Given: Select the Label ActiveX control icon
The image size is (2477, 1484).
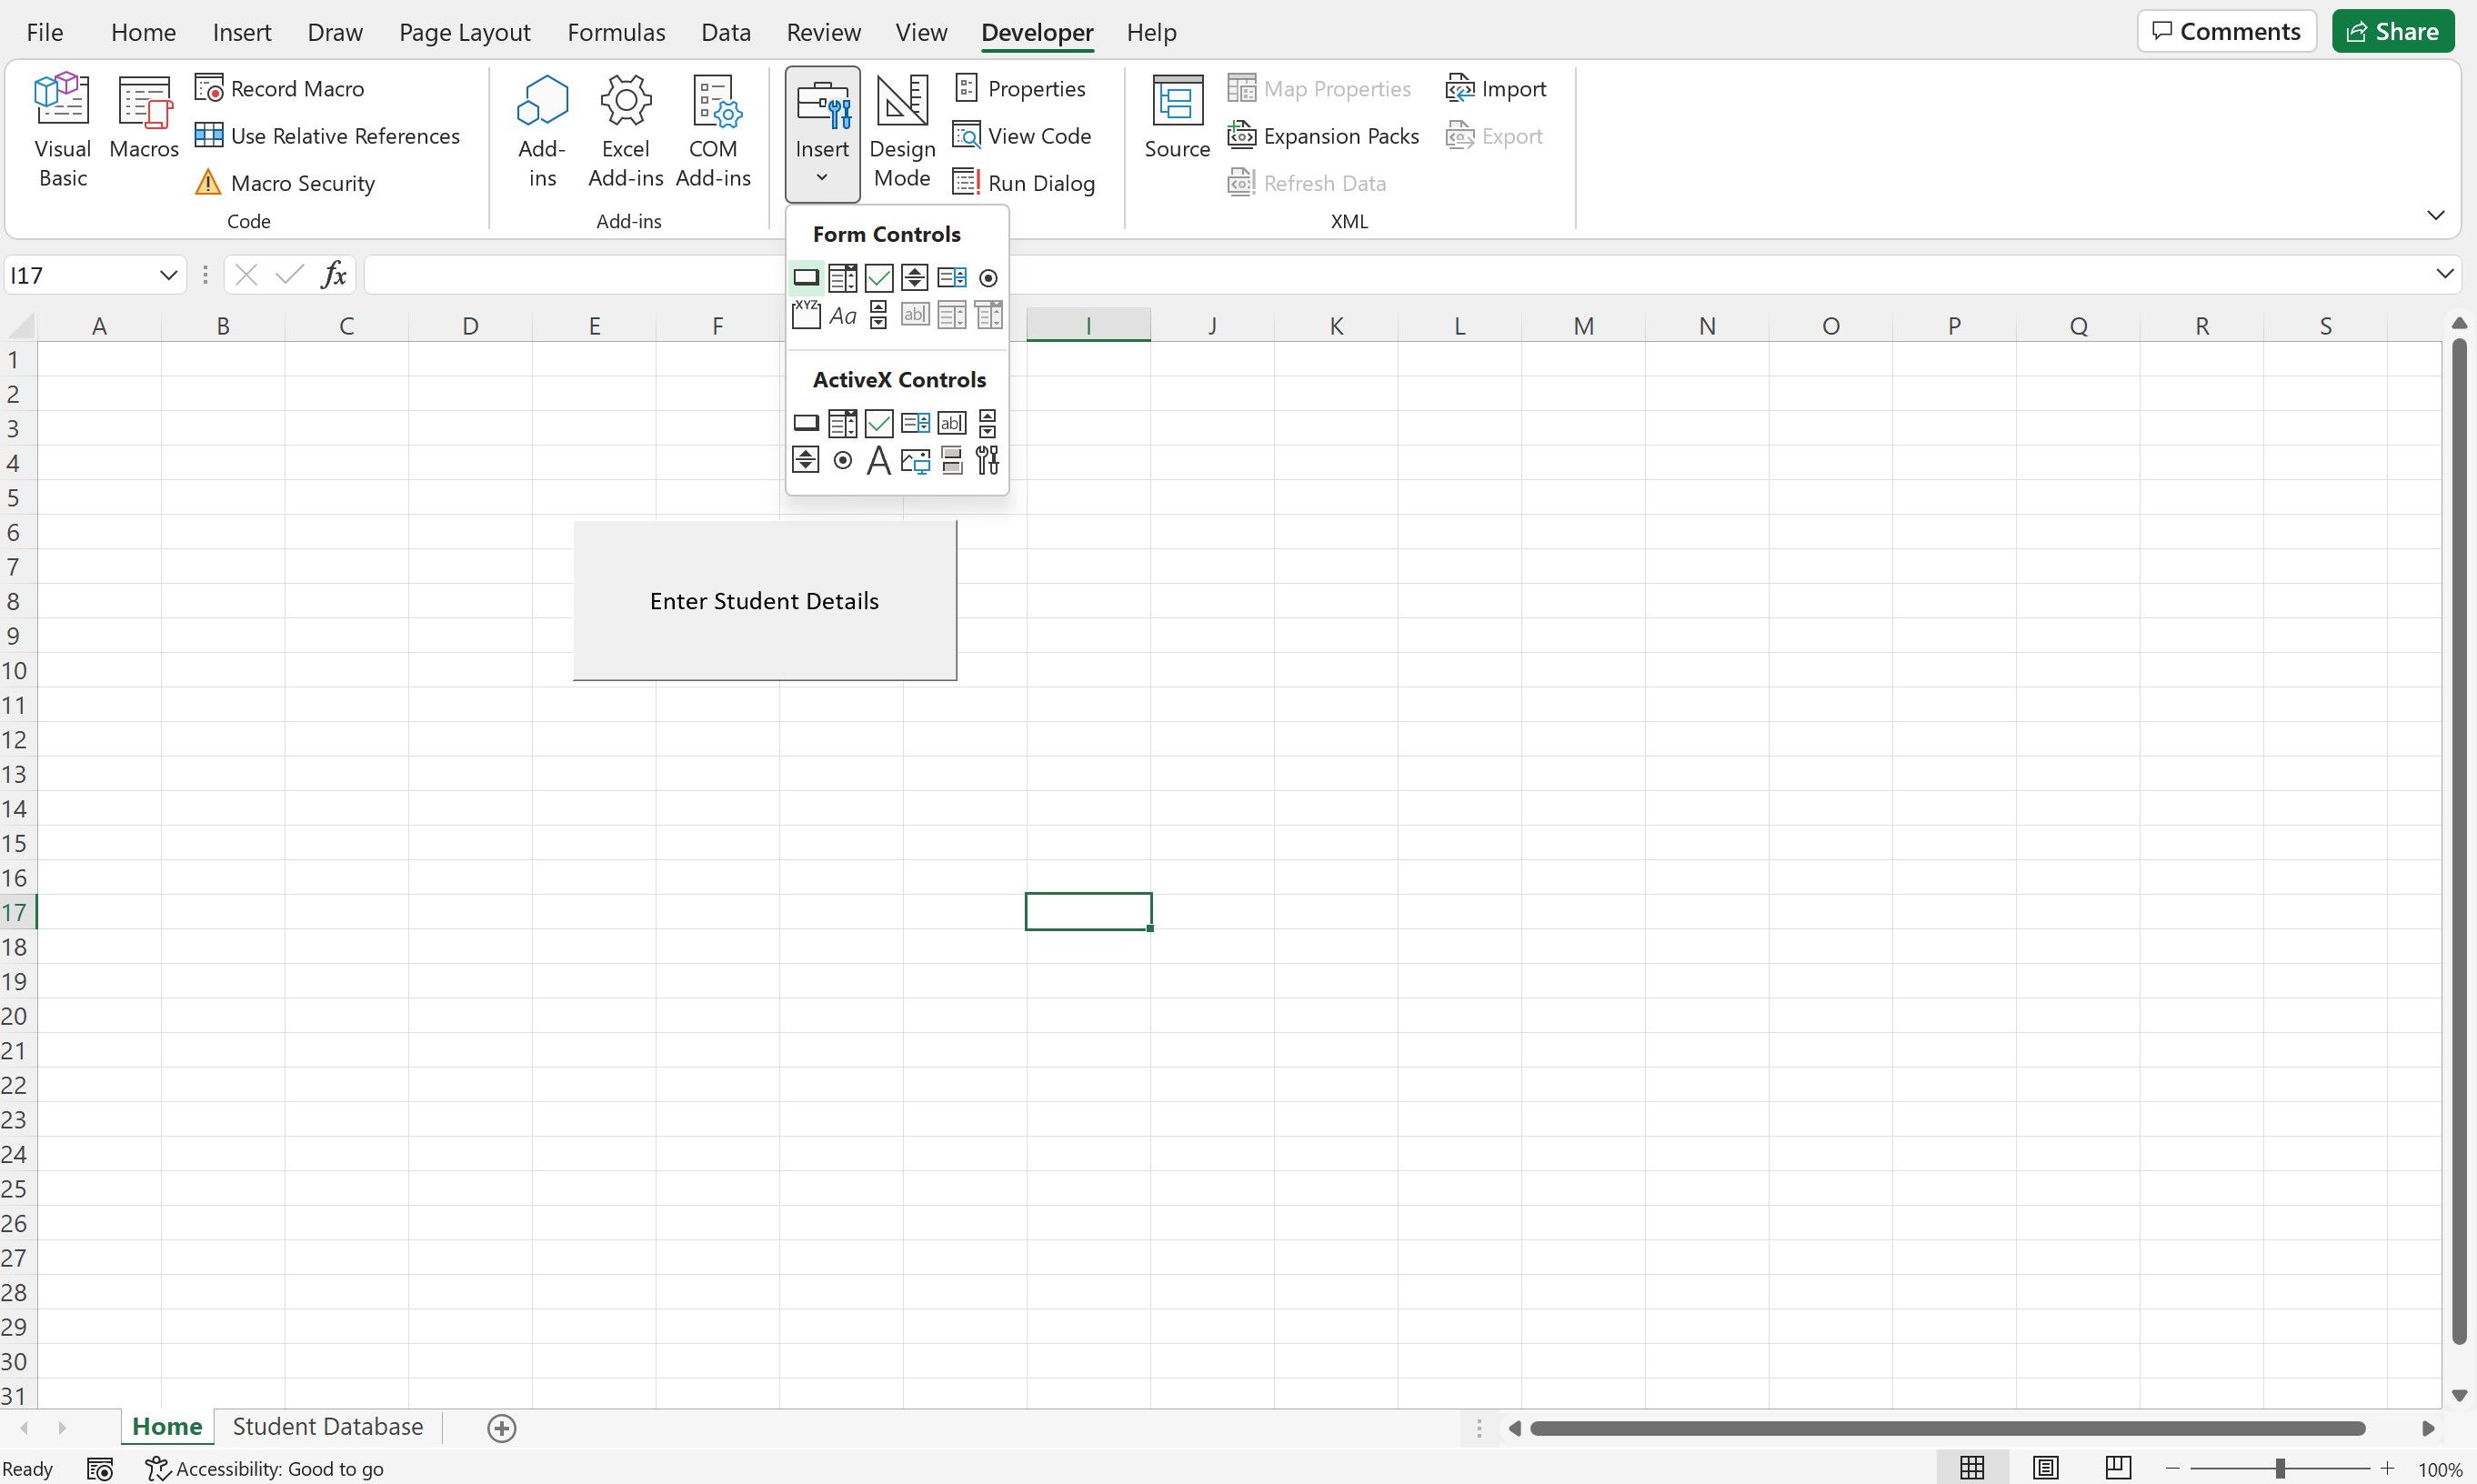Looking at the screenshot, I should click(x=880, y=459).
